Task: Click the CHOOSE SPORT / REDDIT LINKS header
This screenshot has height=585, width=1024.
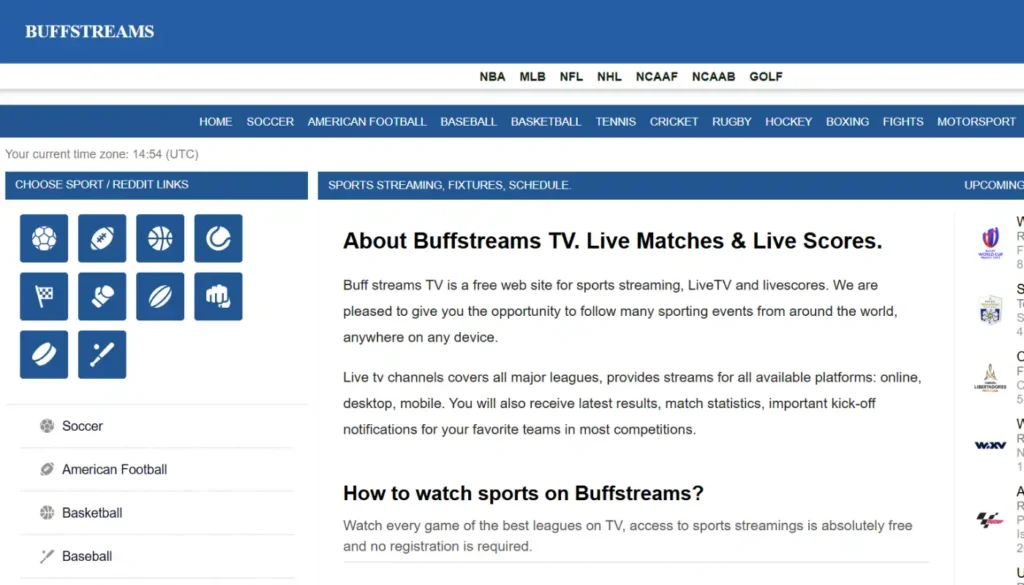Action: tap(156, 185)
